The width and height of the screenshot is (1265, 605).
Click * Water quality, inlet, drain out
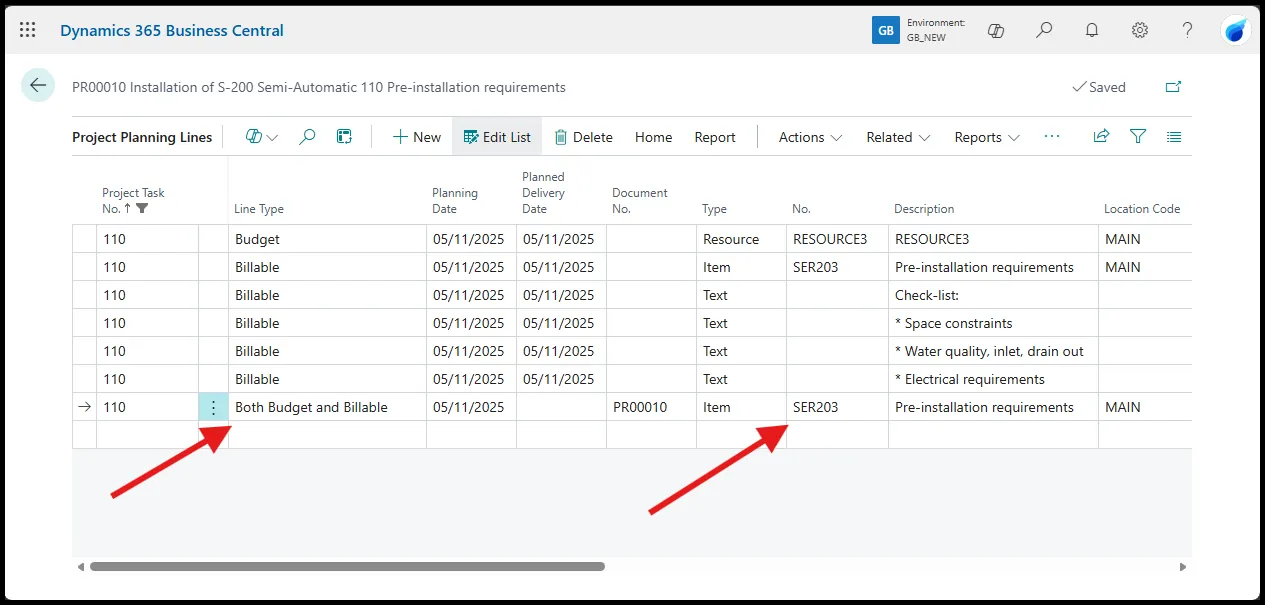pyautogui.click(x=994, y=351)
